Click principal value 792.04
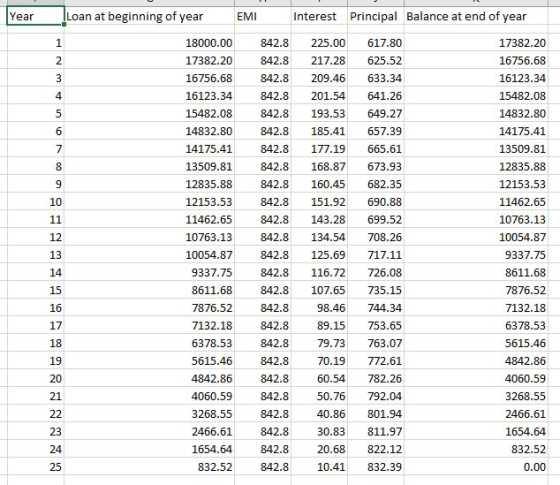Viewport: 560px width, 485px height. [376, 396]
